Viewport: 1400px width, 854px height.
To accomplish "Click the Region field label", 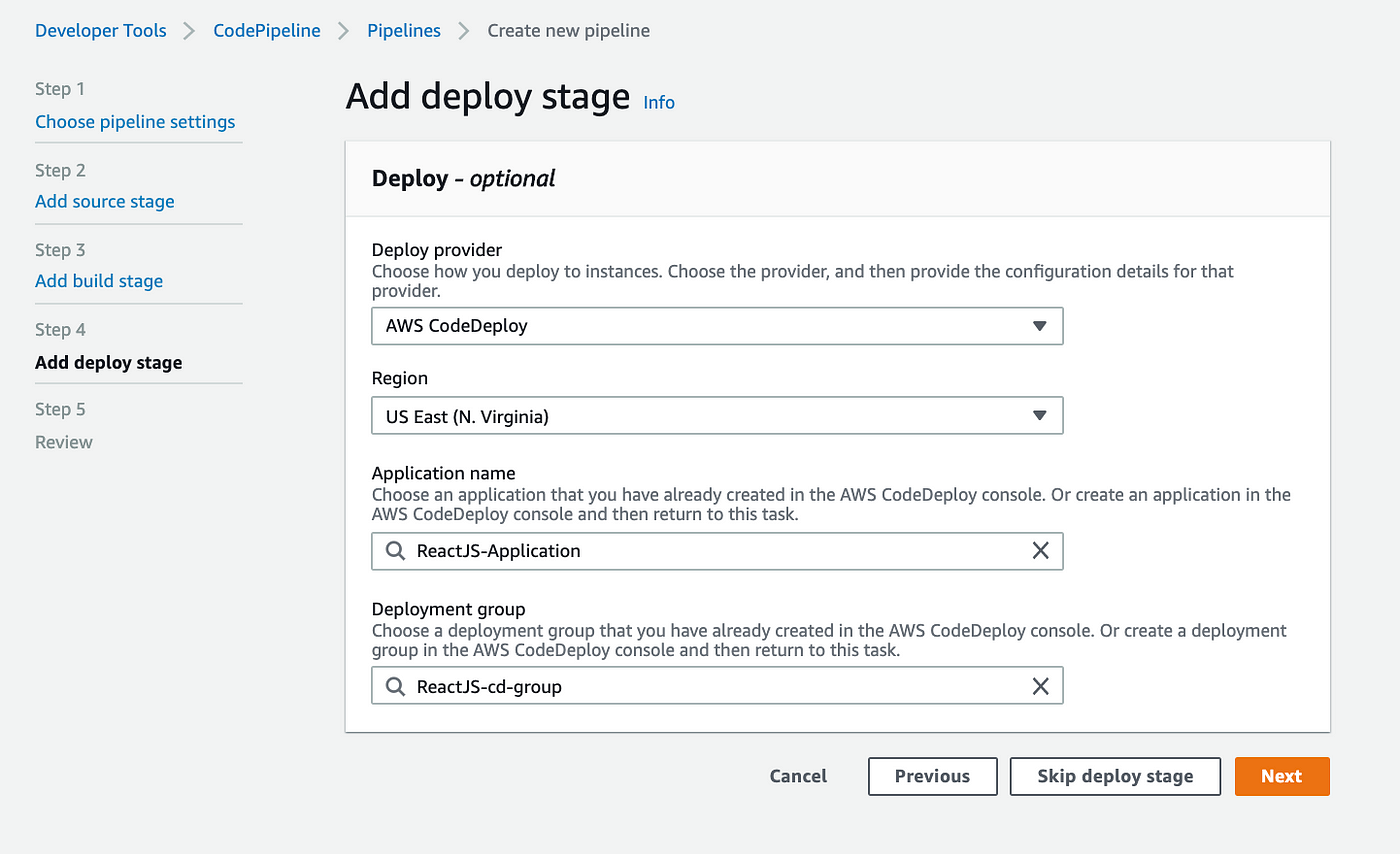I will click(x=400, y=378).
